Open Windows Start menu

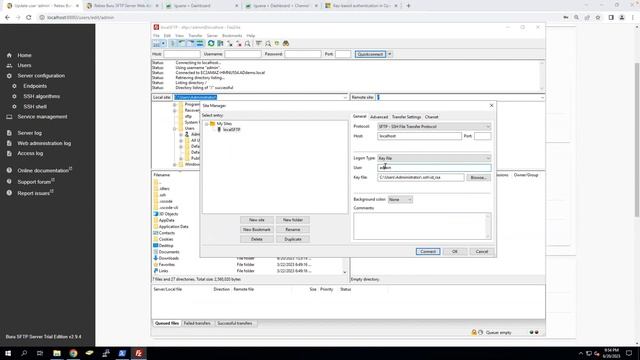point(8,353)
